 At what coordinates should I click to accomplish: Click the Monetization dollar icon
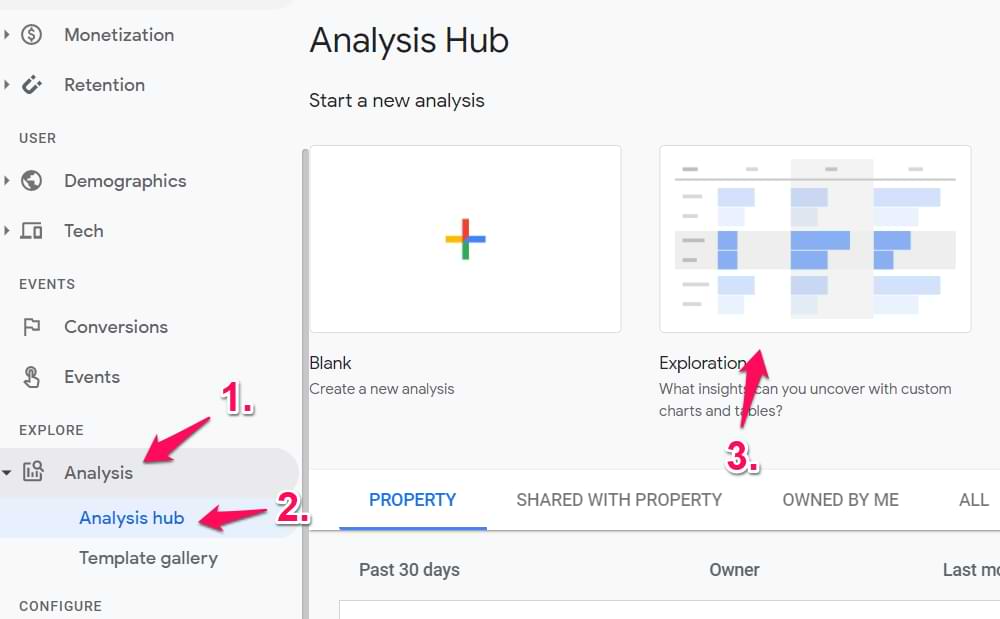[x=31, y=34]
